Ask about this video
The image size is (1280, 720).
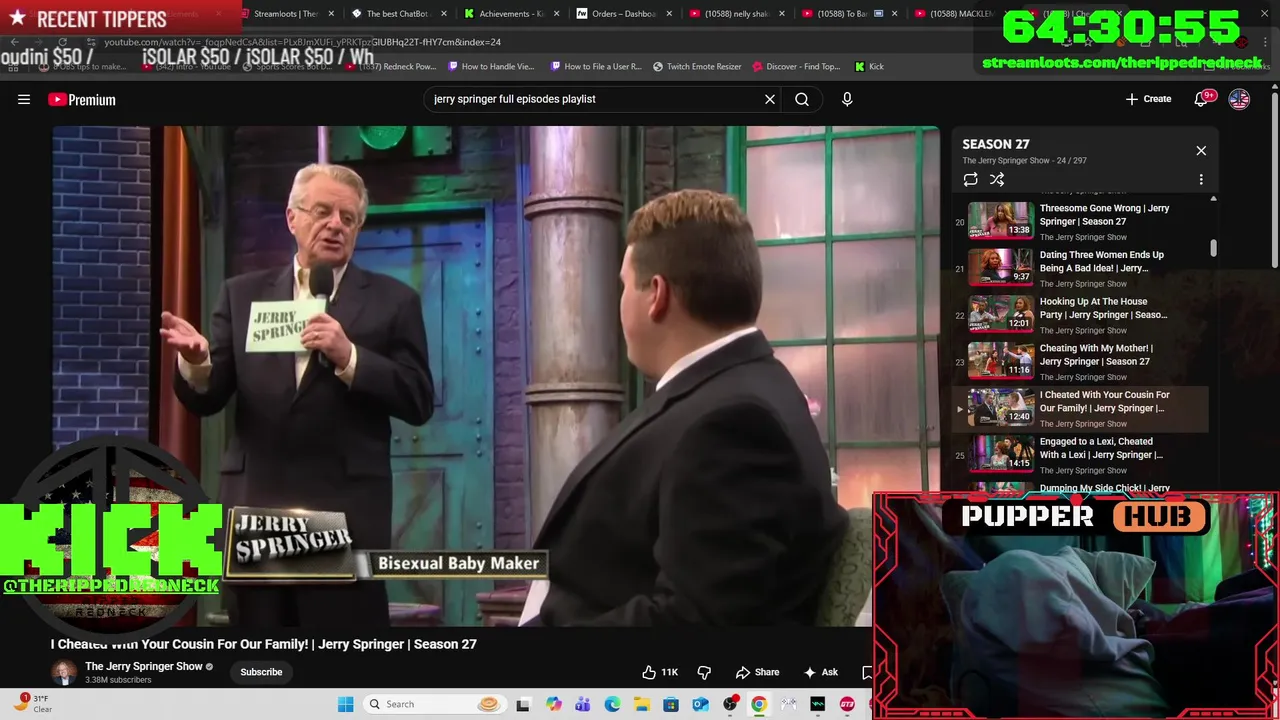pyautogui.click(x=821, y=672)
